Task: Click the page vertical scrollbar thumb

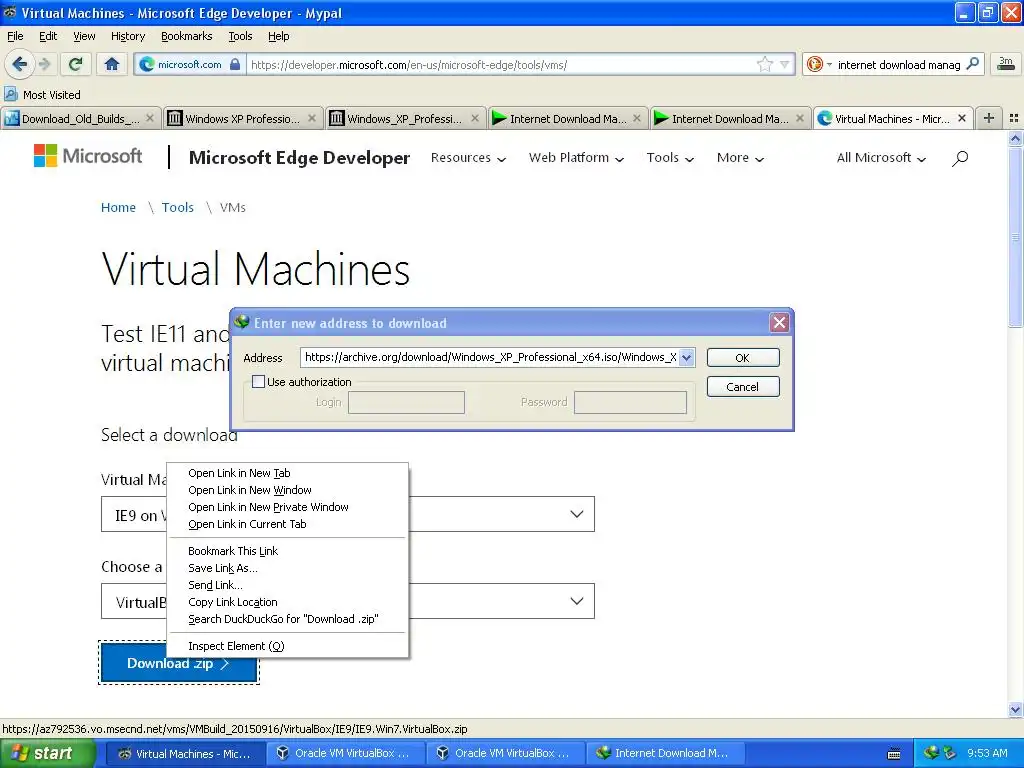Action: point(1015,237)
